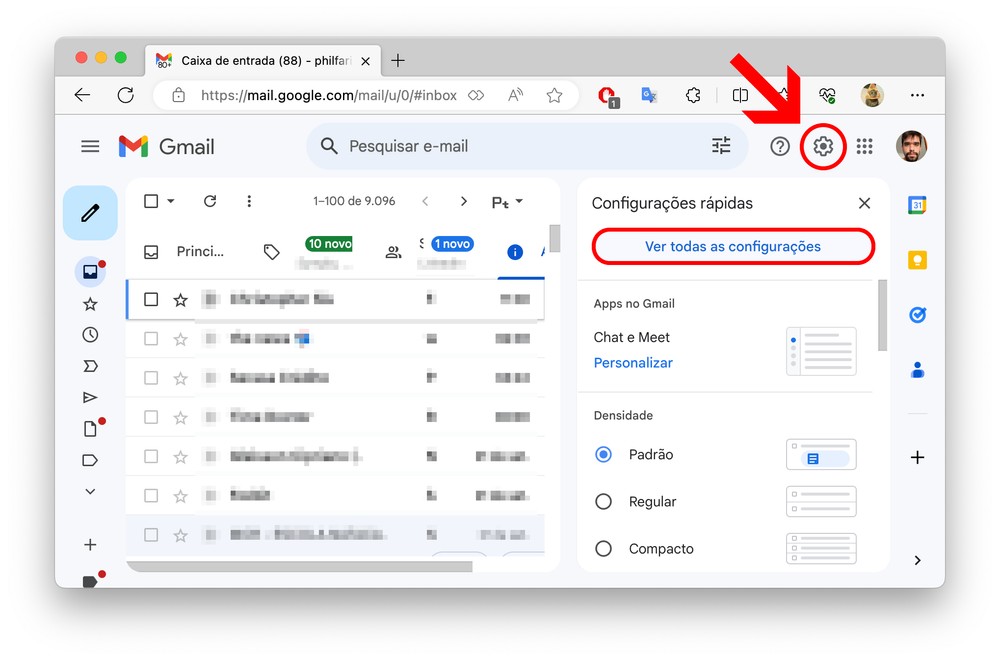Click Ver todas as configurações button

pos(733,247)
